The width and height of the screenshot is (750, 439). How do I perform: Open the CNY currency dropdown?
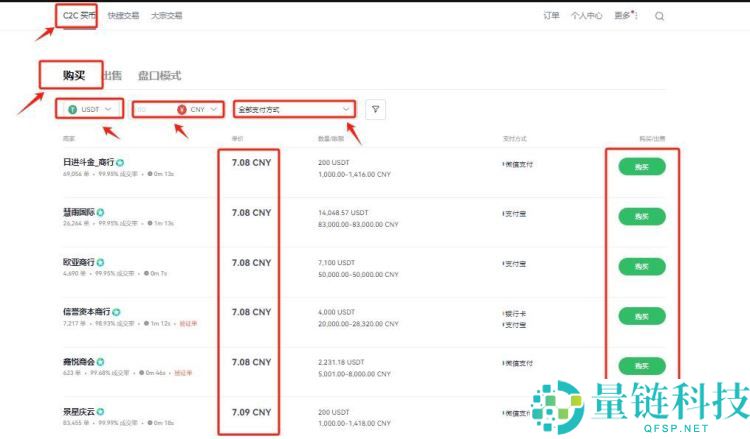197,109
